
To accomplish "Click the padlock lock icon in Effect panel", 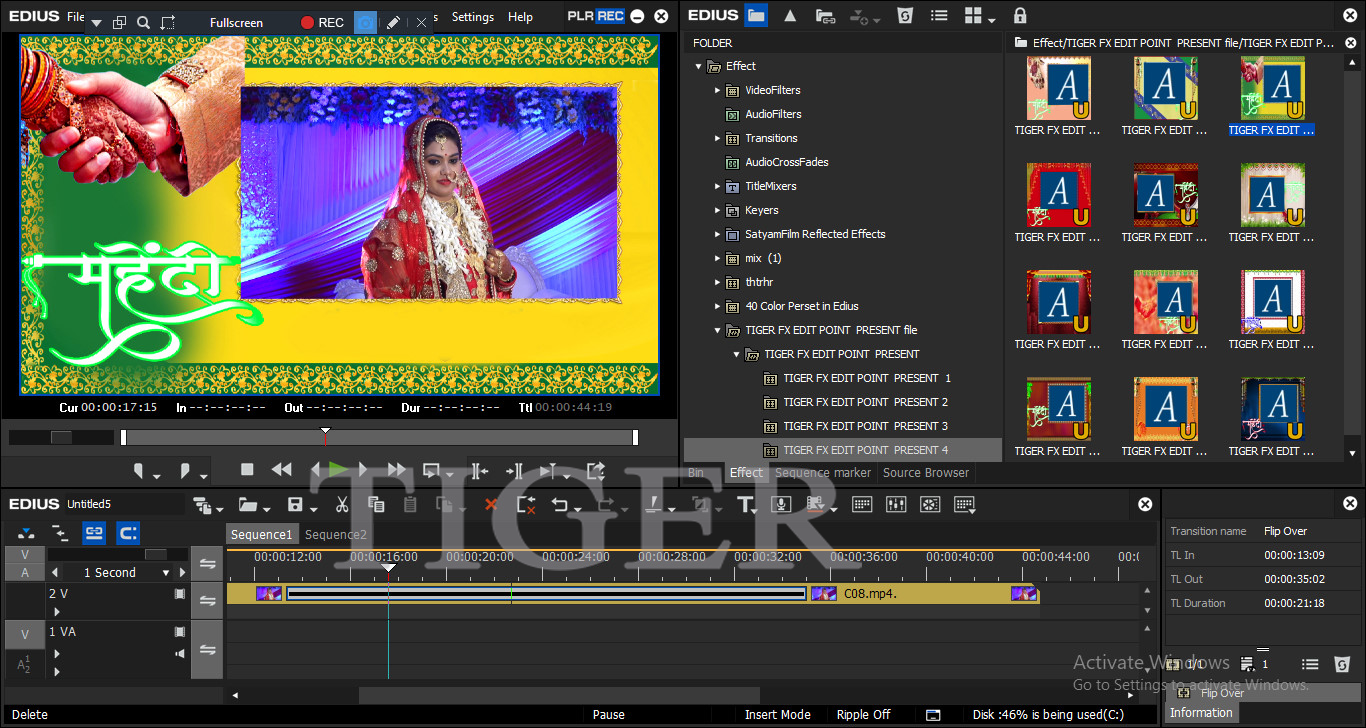I will coord(1020,15).
